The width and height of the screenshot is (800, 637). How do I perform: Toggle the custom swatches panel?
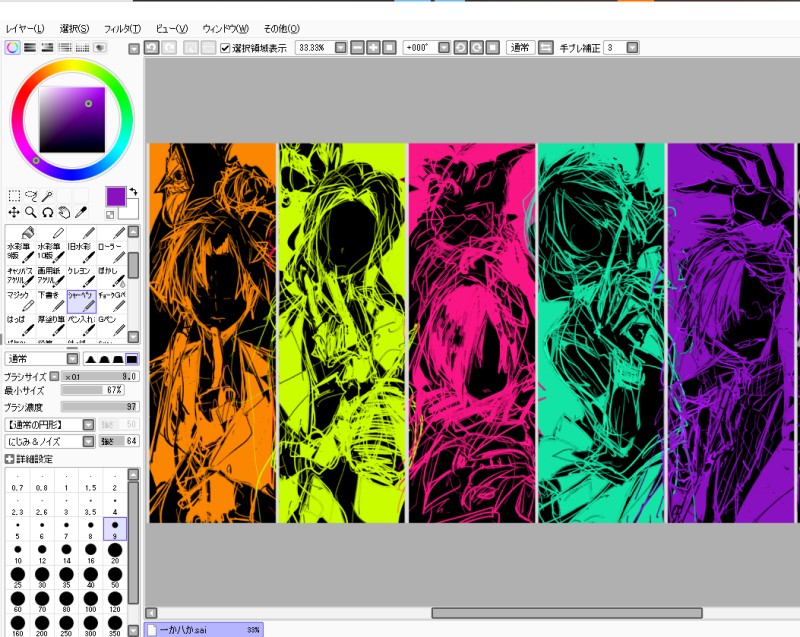(82, 47)
